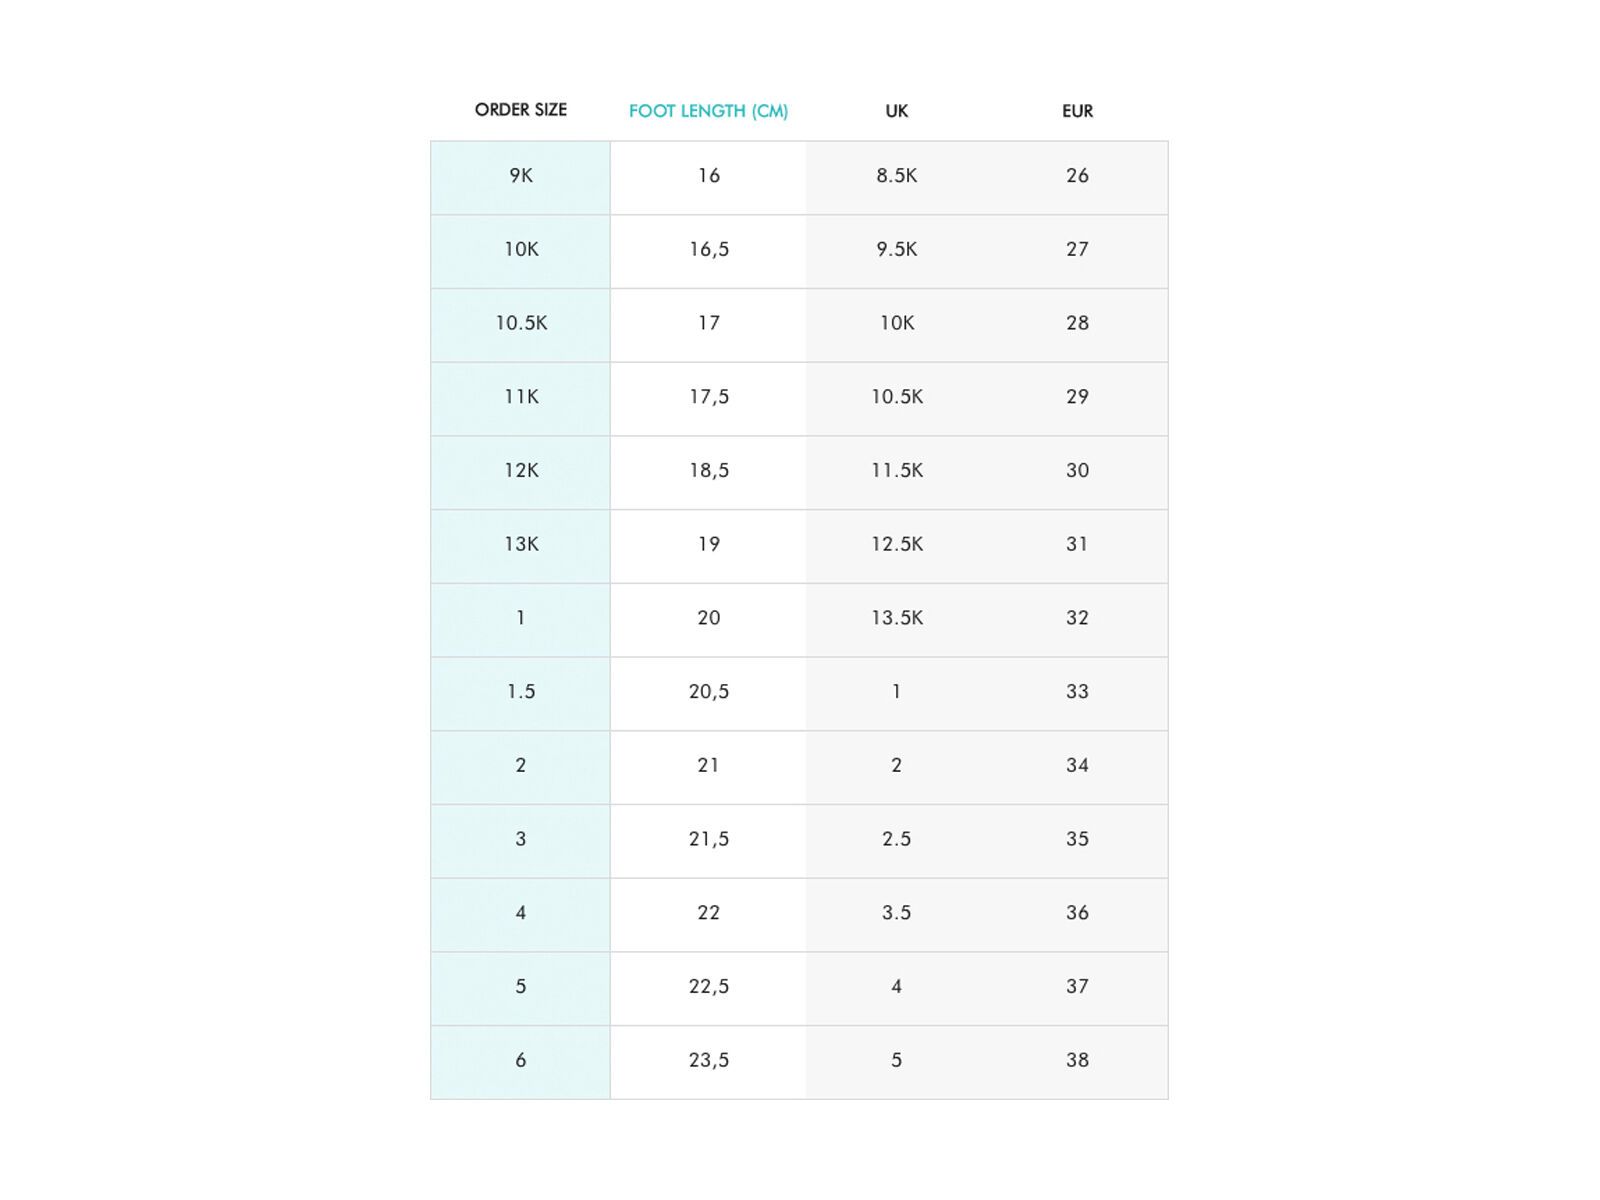This screenshot has height=1200, width=1600.
Task: Select UK size 11.5K cell
Action: coord(896,471)
